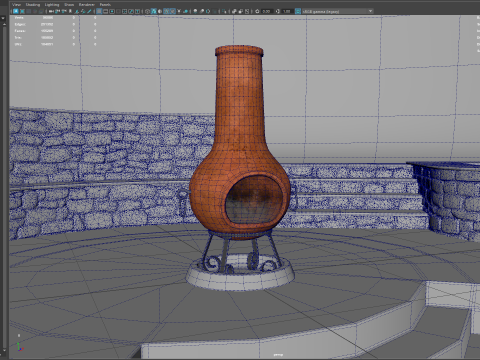The width and height of the screenshot is (480, 360).
Task: Toggle the Motion Blur icon
Action: [202, 11]
